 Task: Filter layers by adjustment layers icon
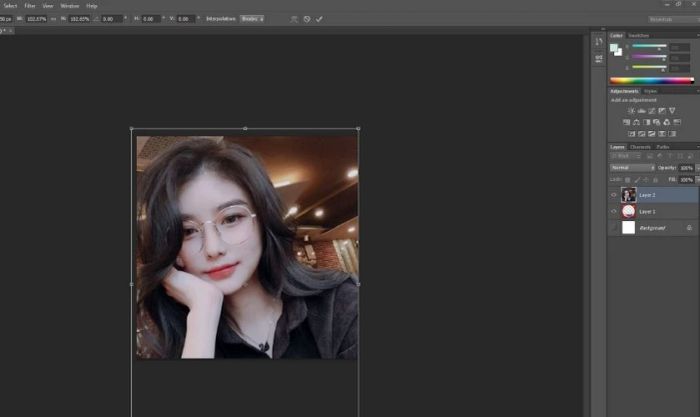point(660,156)
